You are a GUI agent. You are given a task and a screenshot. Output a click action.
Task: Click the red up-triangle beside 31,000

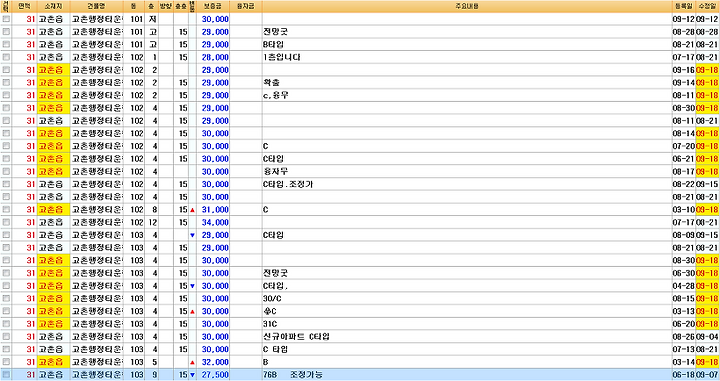192,210
